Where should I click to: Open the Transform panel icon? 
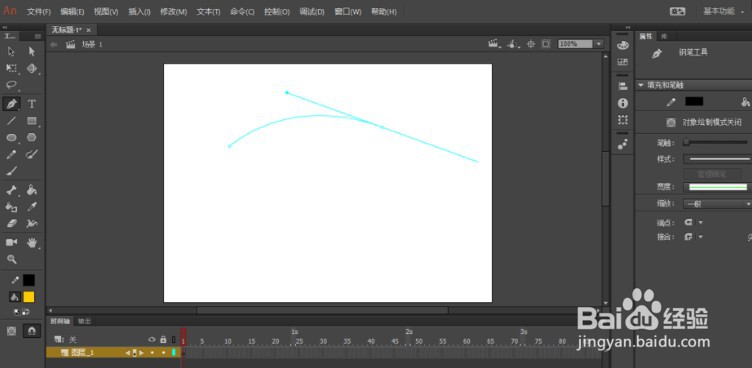point(623,120)
